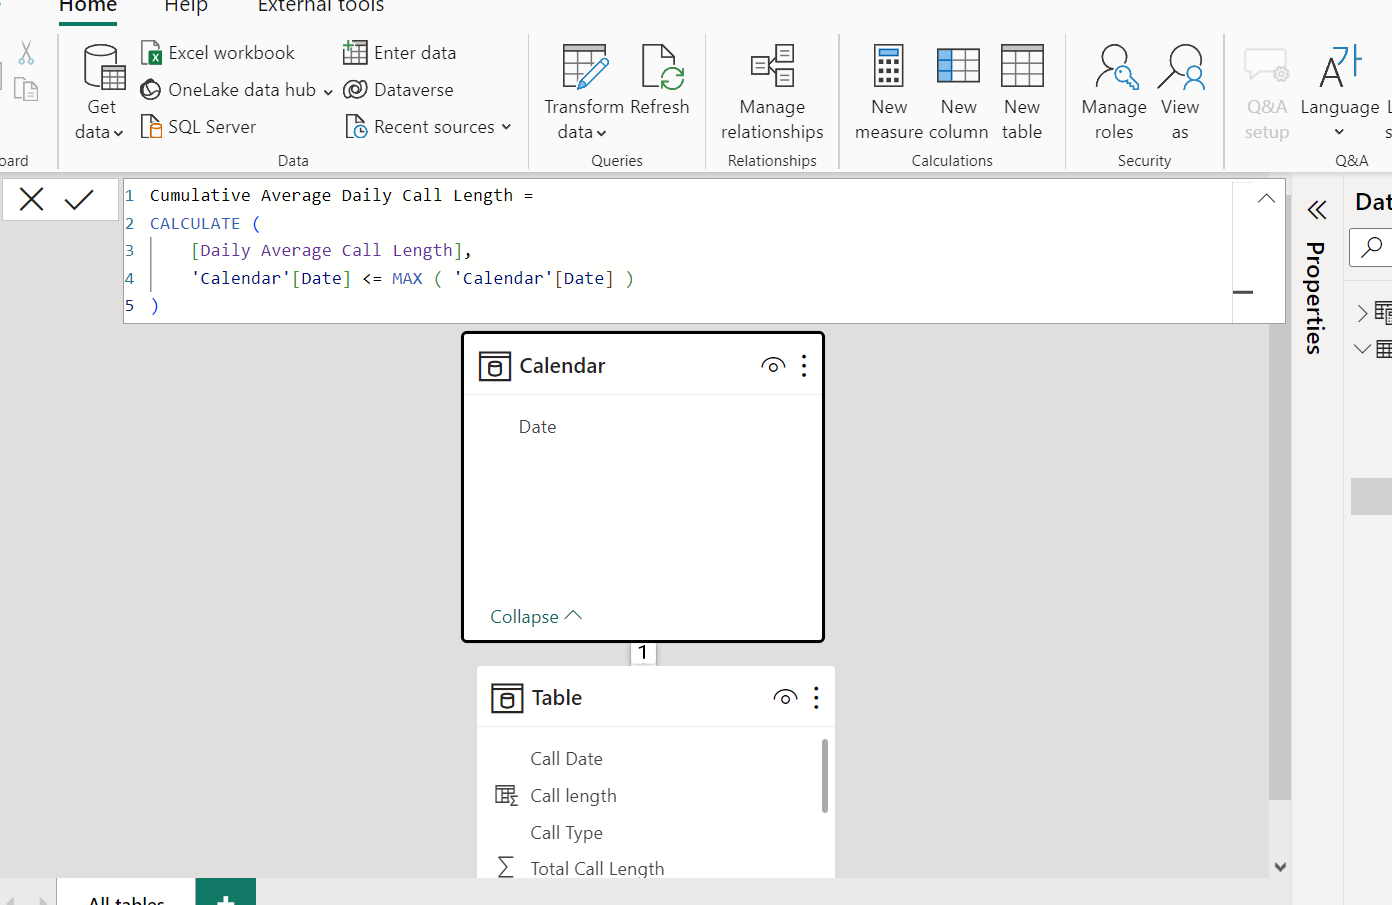Connect to SQL Server

pyautogui.click(x=199, y=127)
